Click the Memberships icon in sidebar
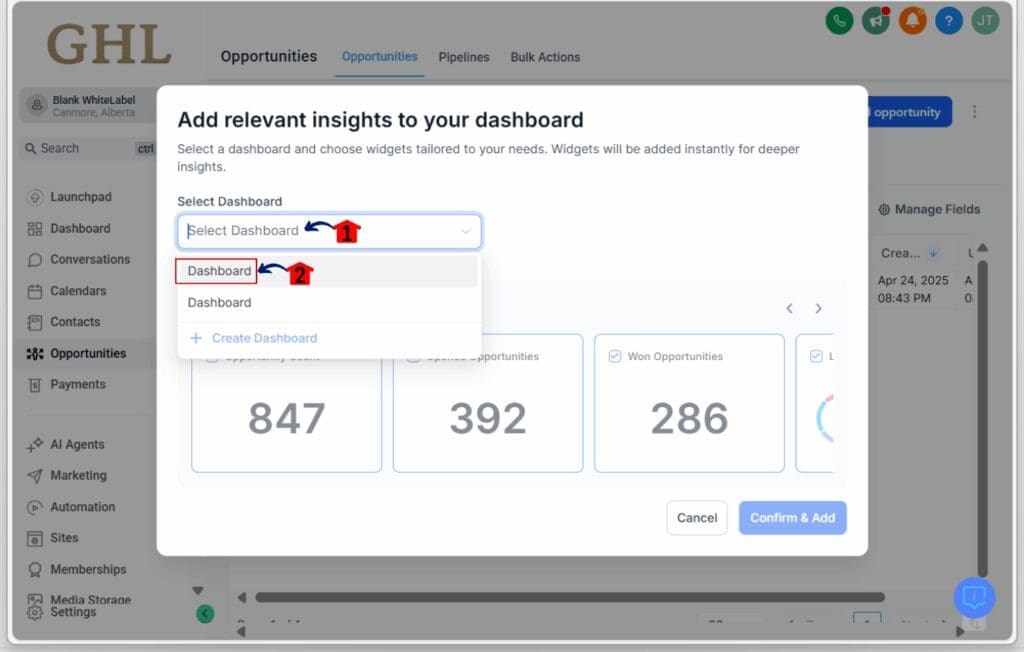 [x=35, y=570]
